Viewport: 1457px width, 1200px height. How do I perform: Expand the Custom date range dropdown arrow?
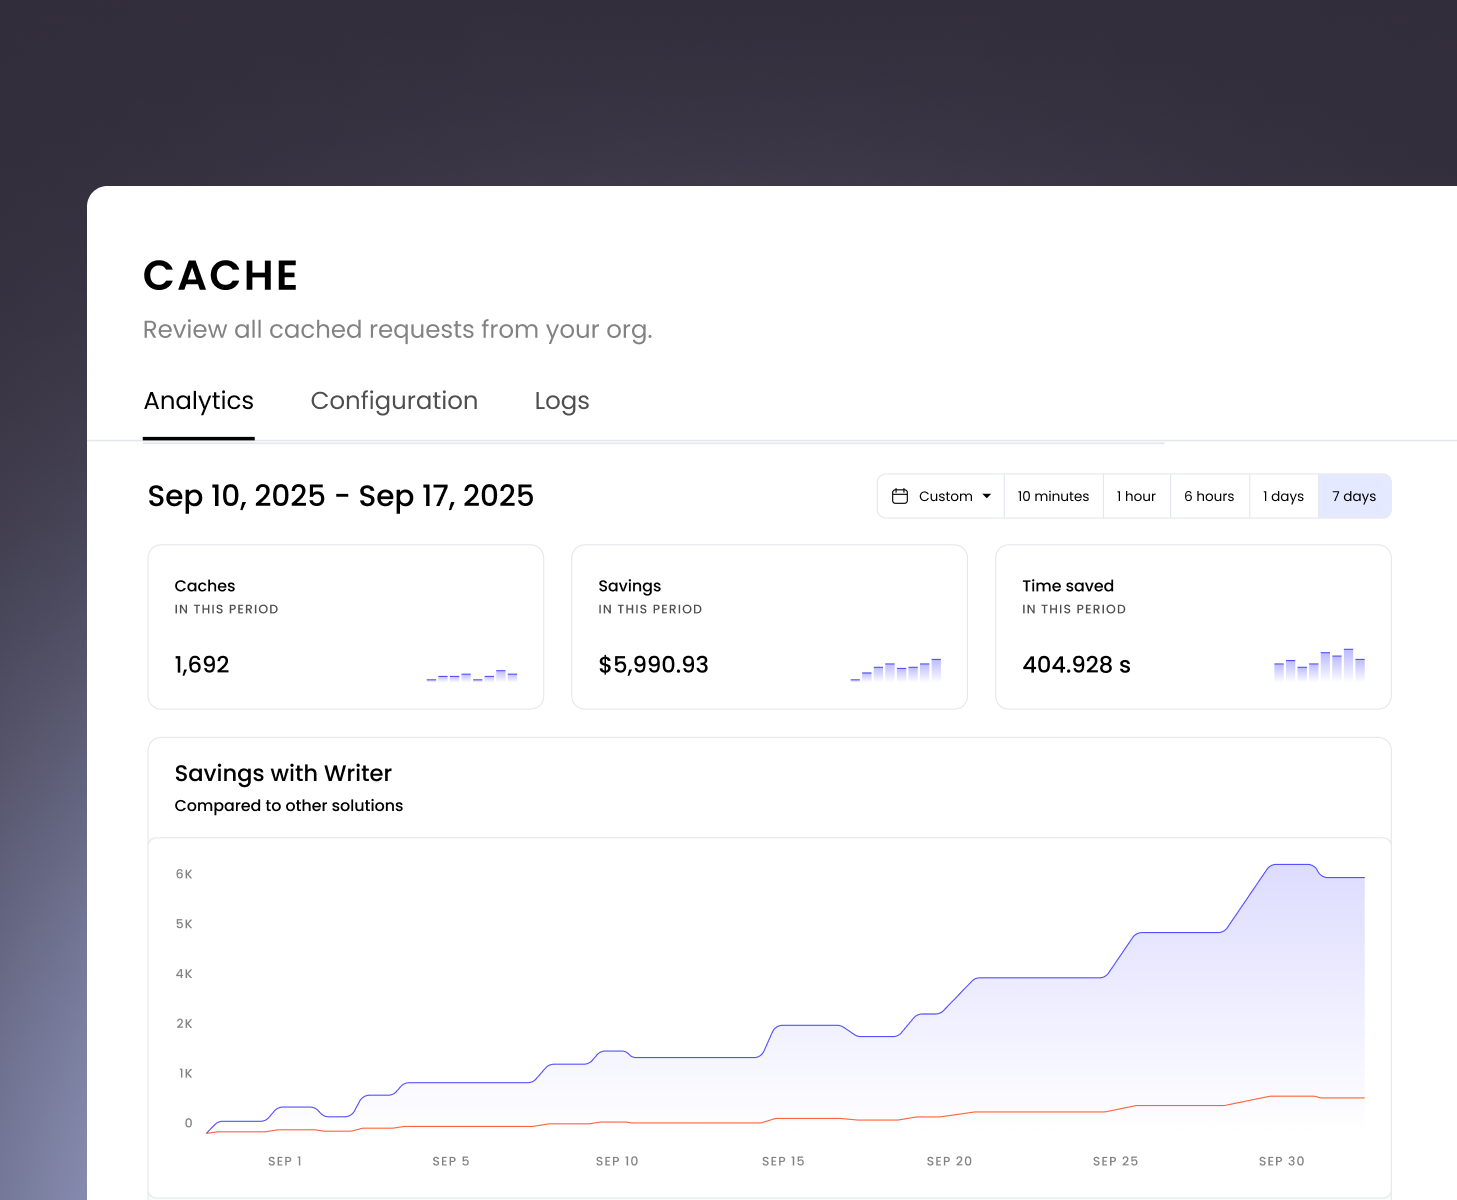coord(987,496)
